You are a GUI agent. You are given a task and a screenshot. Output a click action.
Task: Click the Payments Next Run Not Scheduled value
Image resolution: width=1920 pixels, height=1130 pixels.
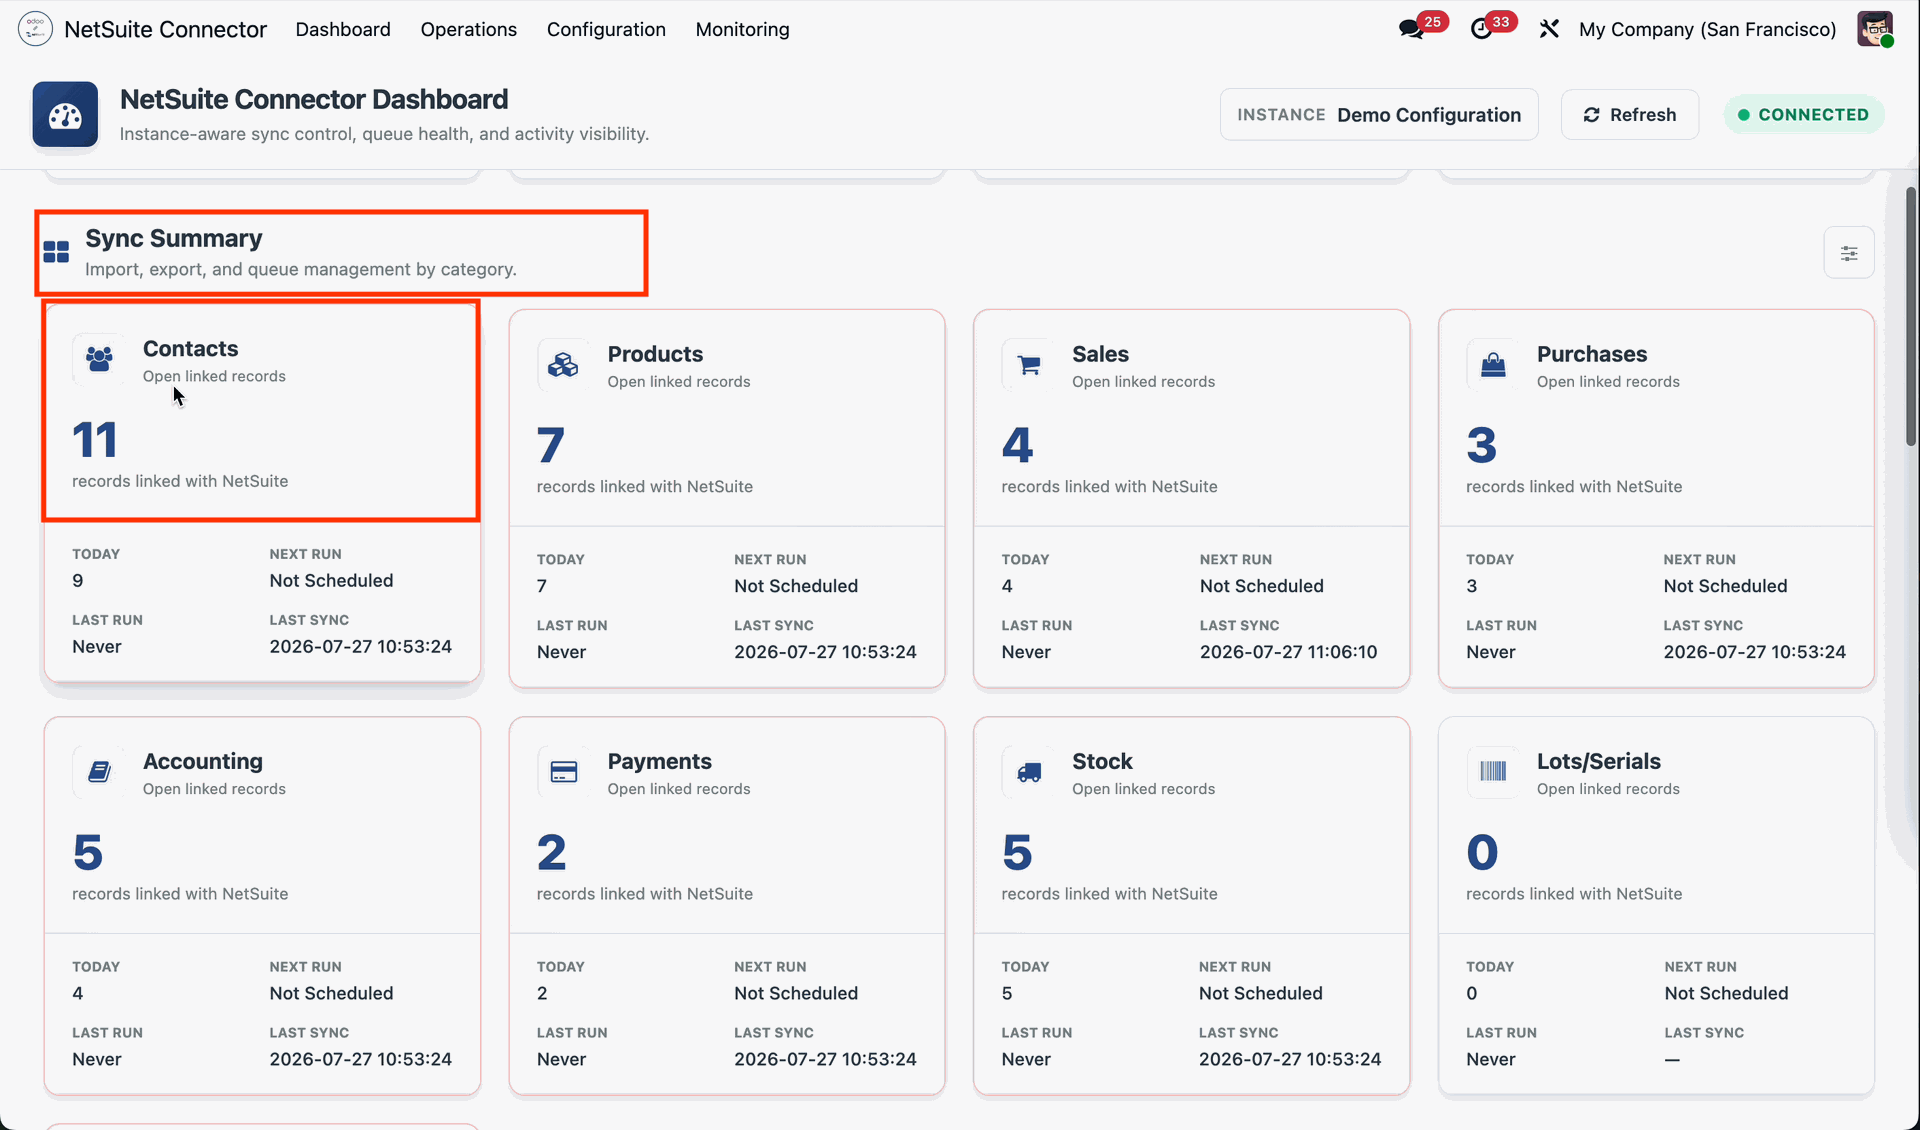click(796, 993)
